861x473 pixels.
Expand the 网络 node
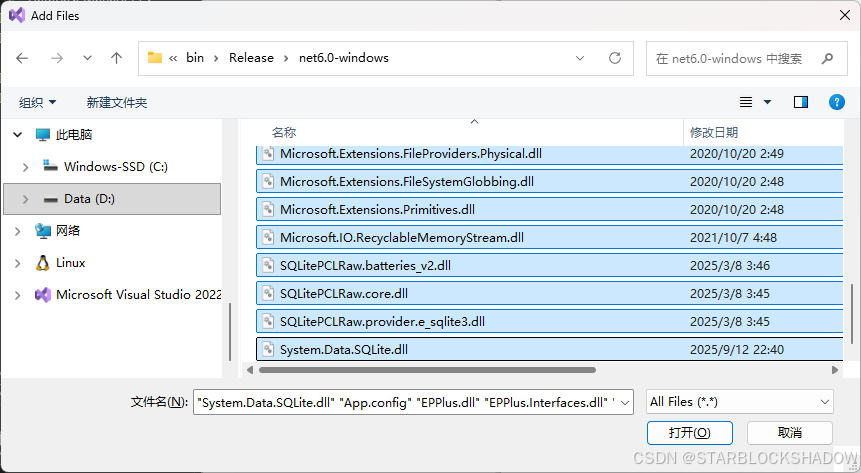click(18, 231)
